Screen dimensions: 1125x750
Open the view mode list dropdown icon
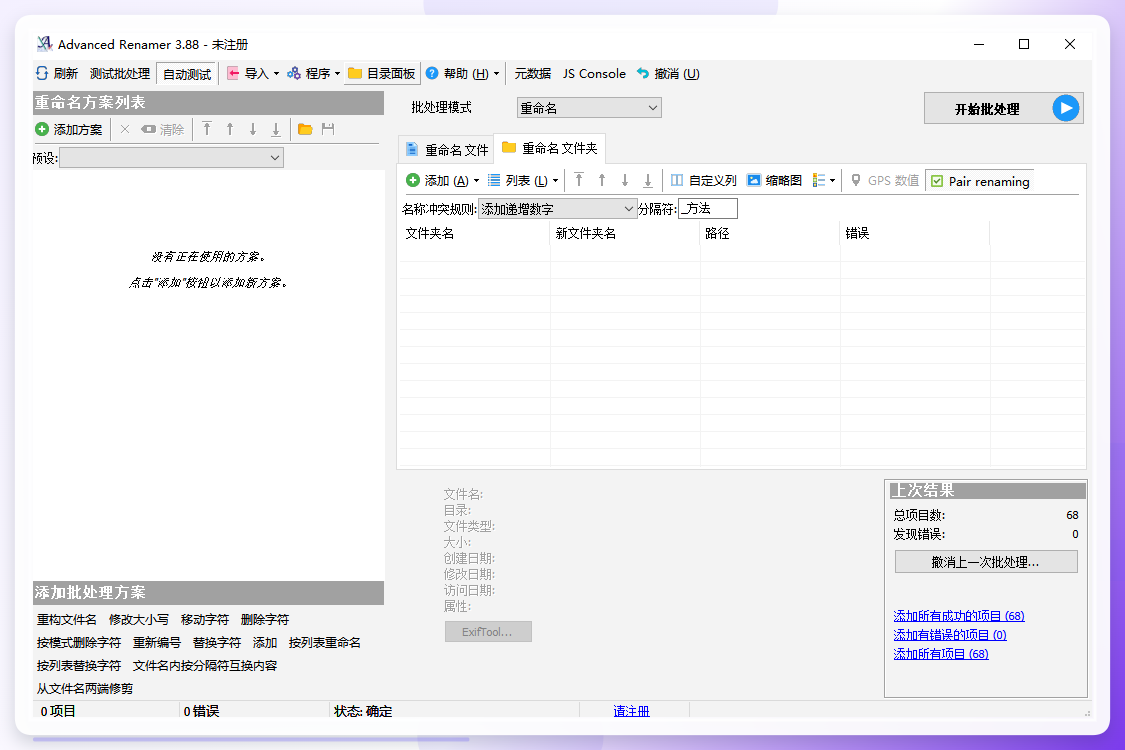coord(824,180)
